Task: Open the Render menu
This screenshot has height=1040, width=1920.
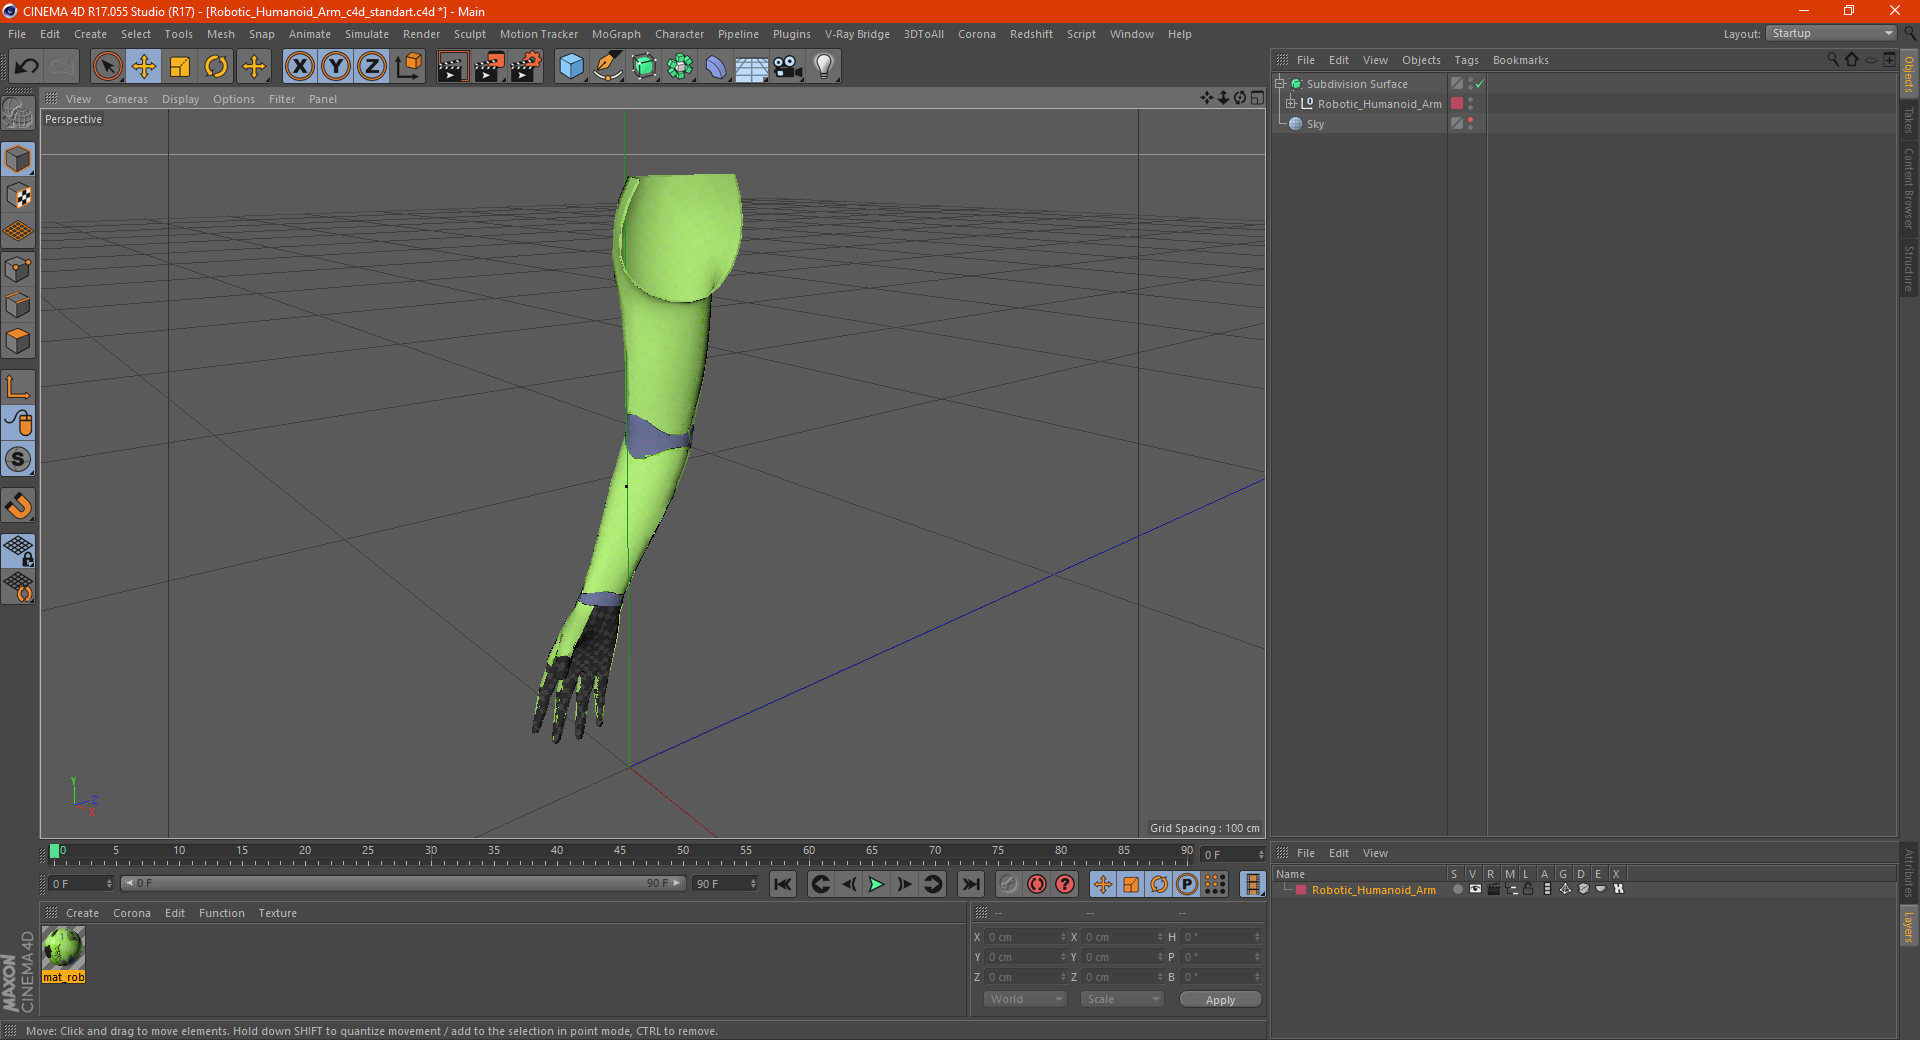Action: [x=421, y=34]
